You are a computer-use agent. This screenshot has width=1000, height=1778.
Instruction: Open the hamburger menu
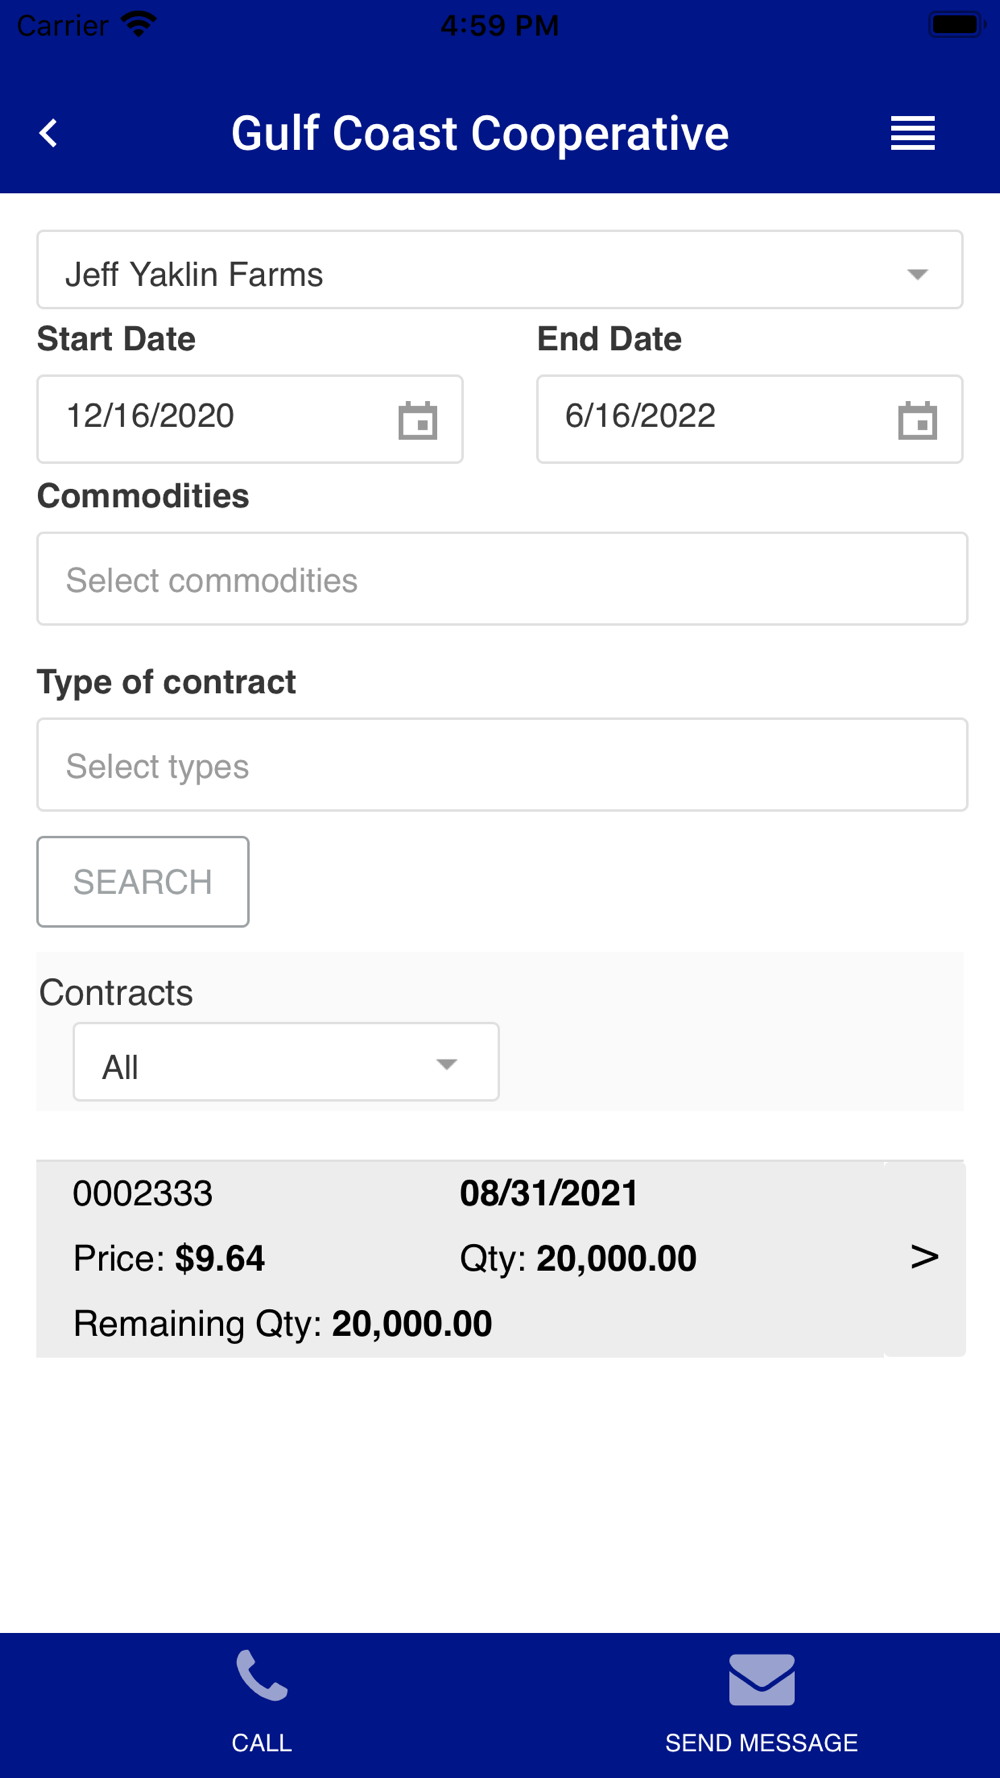coord(913,133)
